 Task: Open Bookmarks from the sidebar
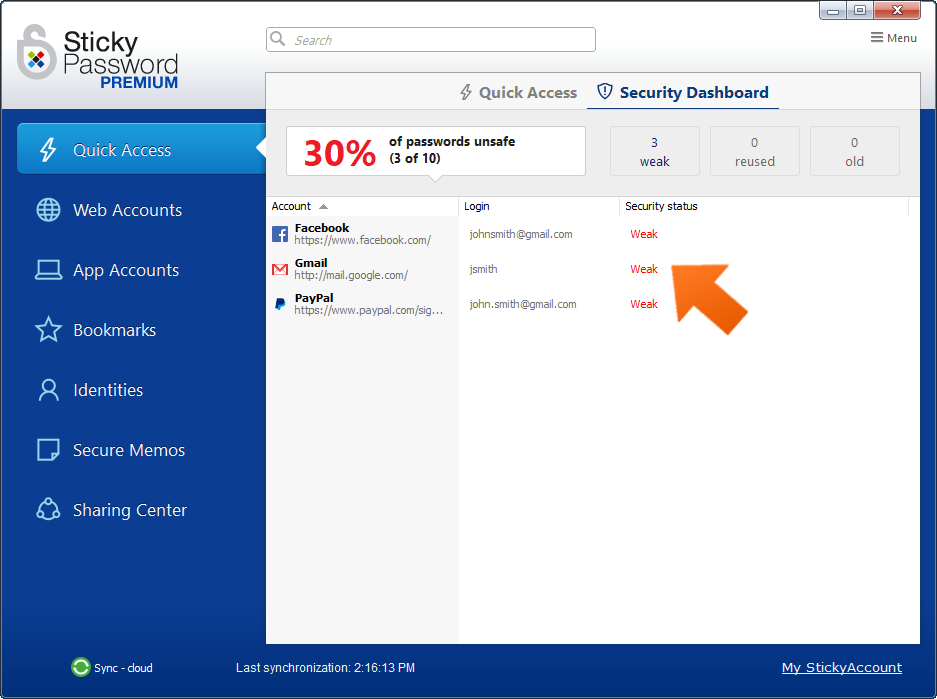pyautogui.click(x=115, y=330)
